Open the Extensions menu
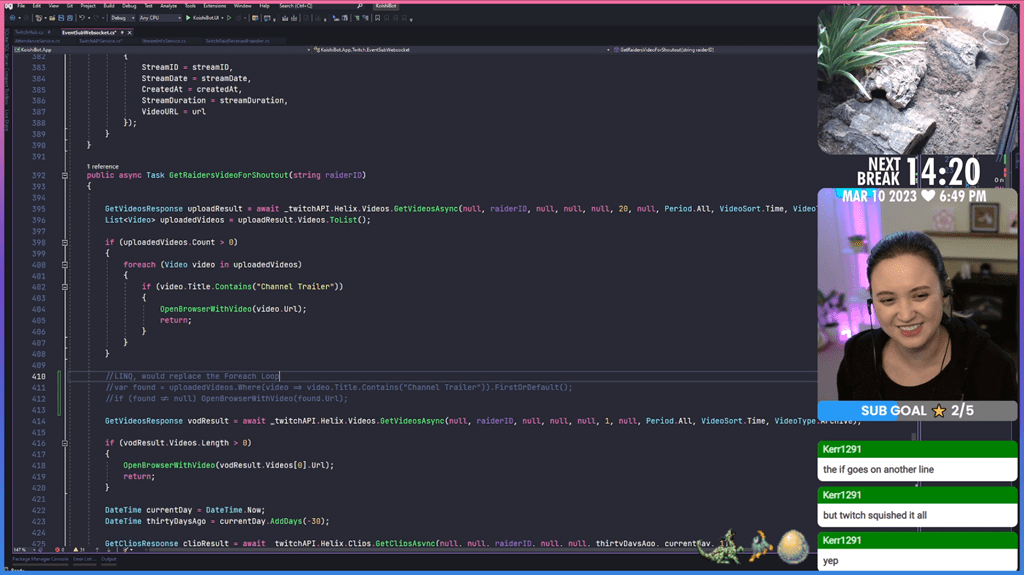 (214, 6)
